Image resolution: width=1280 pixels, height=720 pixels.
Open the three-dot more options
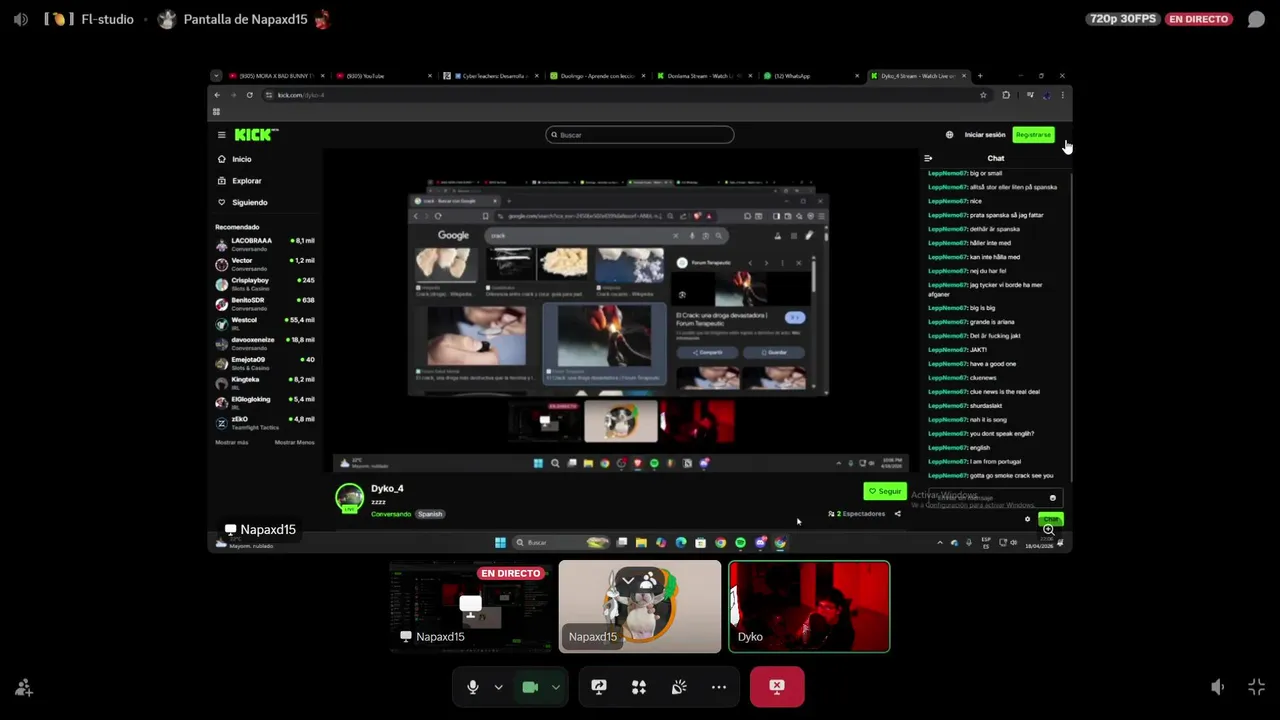coord(719,687)
